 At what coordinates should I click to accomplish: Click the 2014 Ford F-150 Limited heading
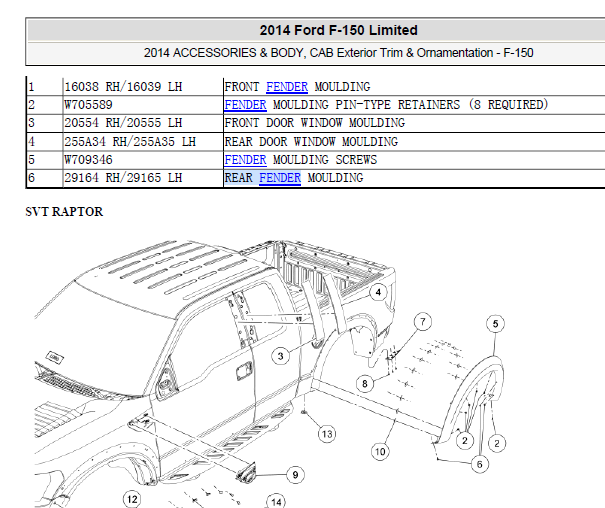pos(338,30)
